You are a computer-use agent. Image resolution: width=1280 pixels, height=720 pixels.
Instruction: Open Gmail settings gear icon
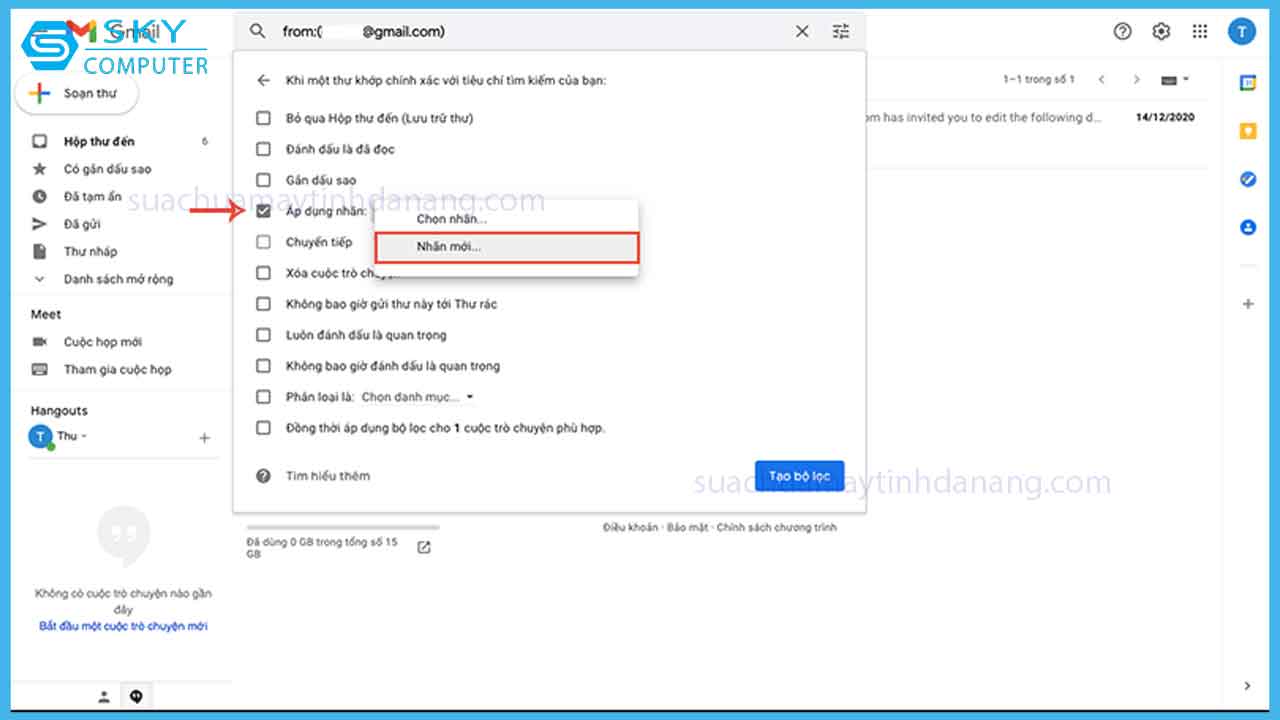coord(1161,32)
